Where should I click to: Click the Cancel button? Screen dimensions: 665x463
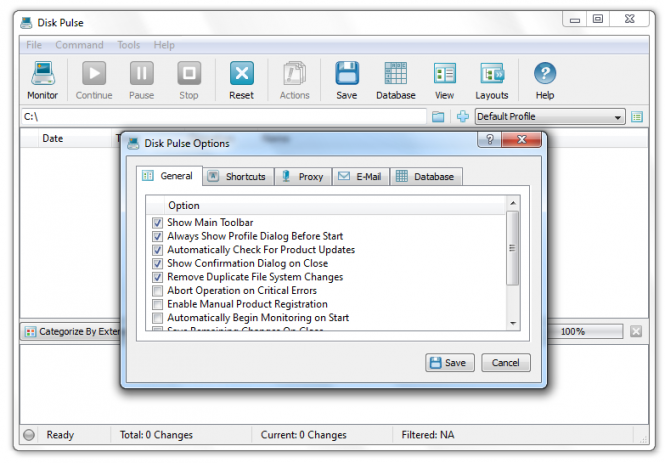506,363
